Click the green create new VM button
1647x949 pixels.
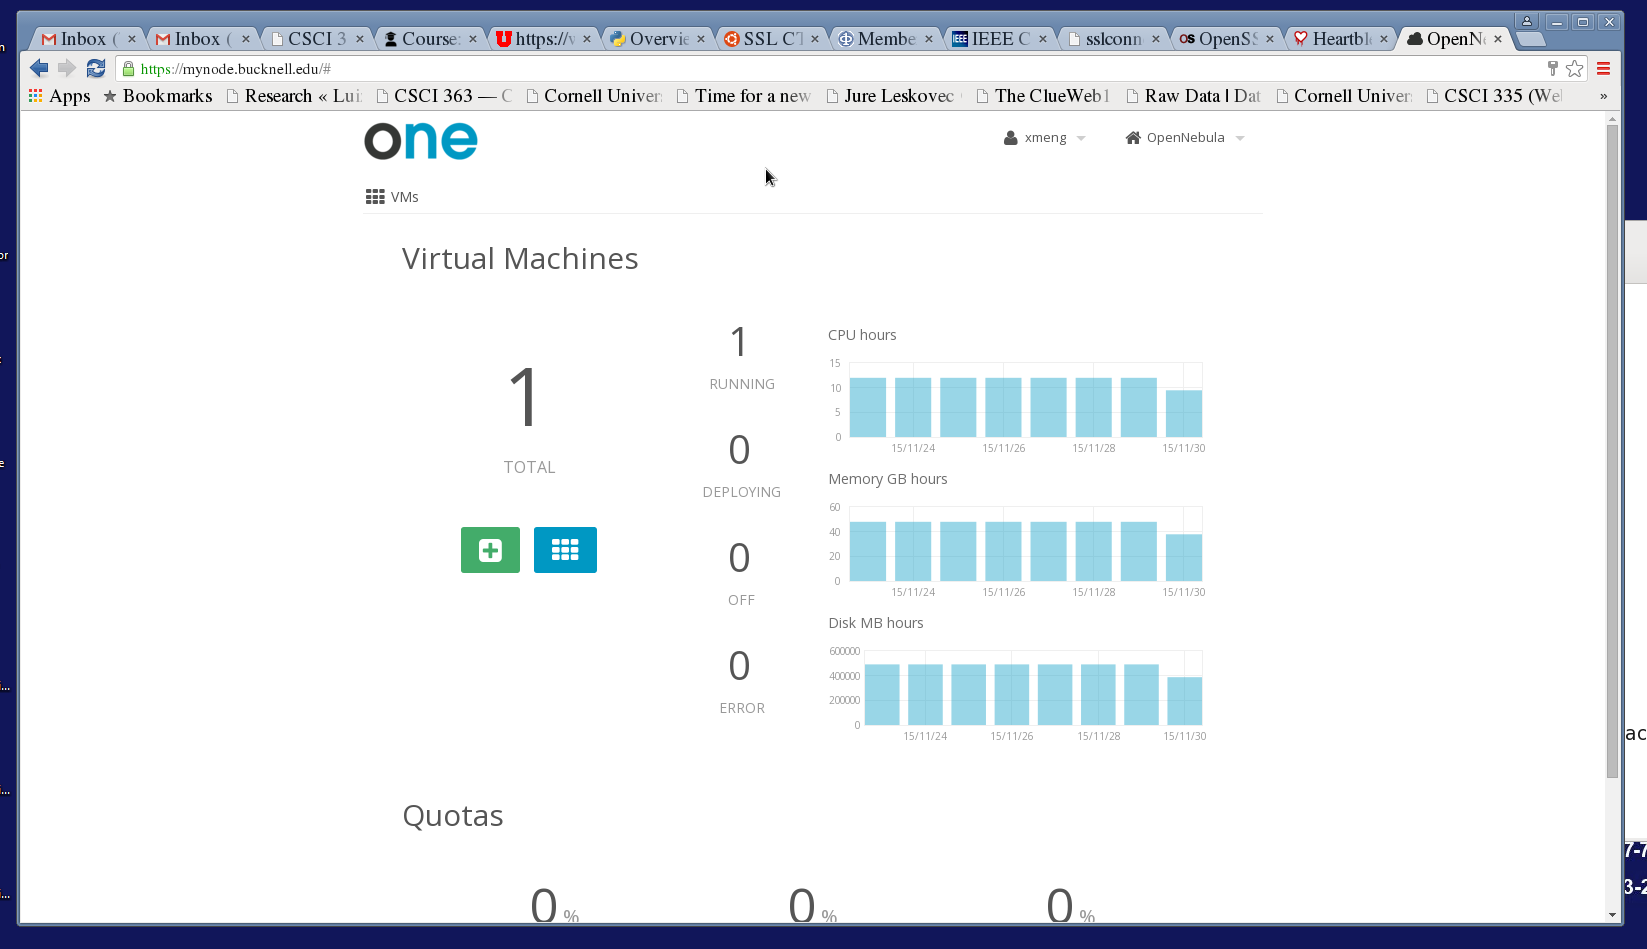click(490, 550)
